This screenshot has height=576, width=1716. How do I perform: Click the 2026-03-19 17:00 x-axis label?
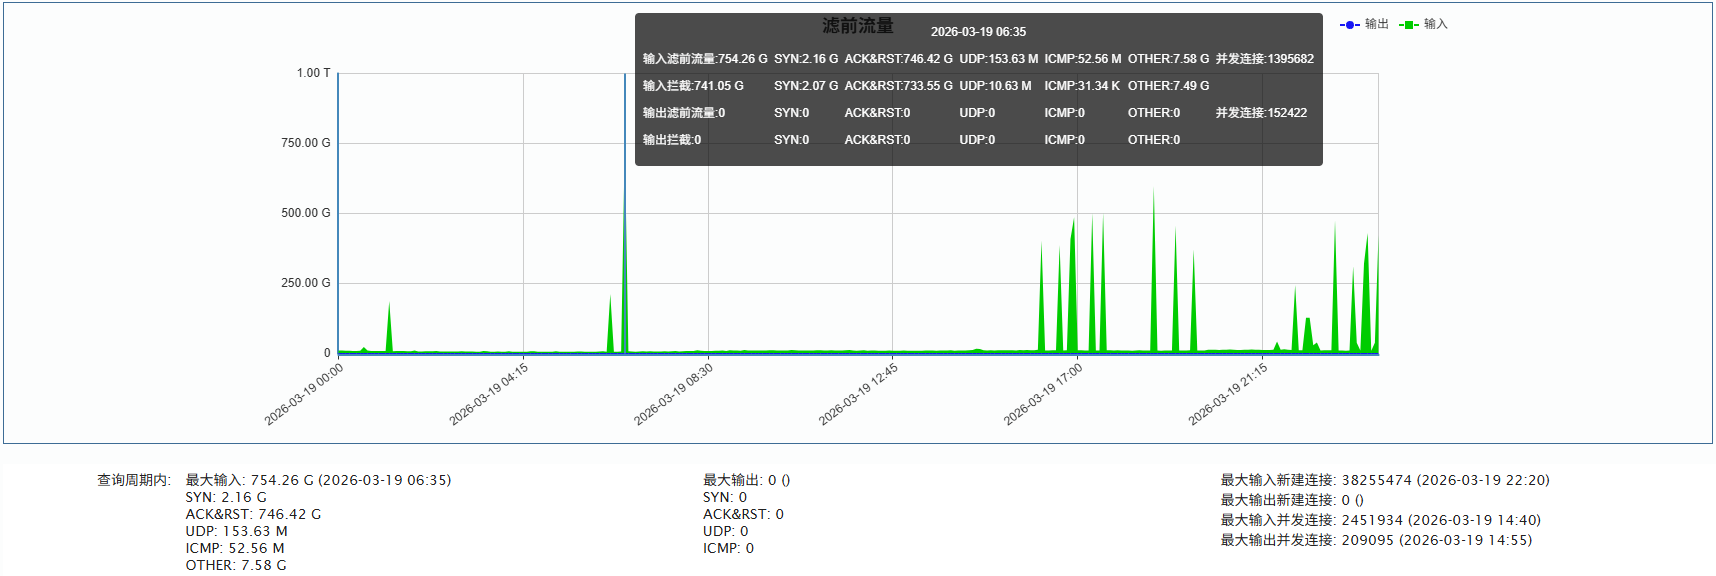click(x=1043, y=394)
